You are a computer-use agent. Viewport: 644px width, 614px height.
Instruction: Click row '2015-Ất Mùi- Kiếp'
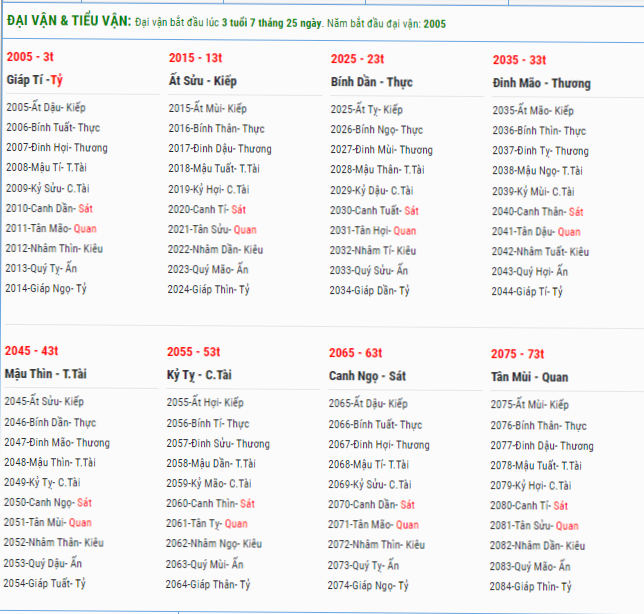click(x=207, y=108)
